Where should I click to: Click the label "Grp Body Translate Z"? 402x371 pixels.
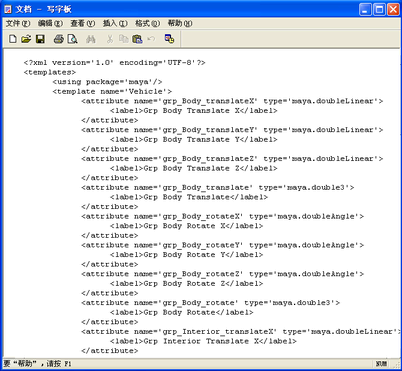(191, 168)
